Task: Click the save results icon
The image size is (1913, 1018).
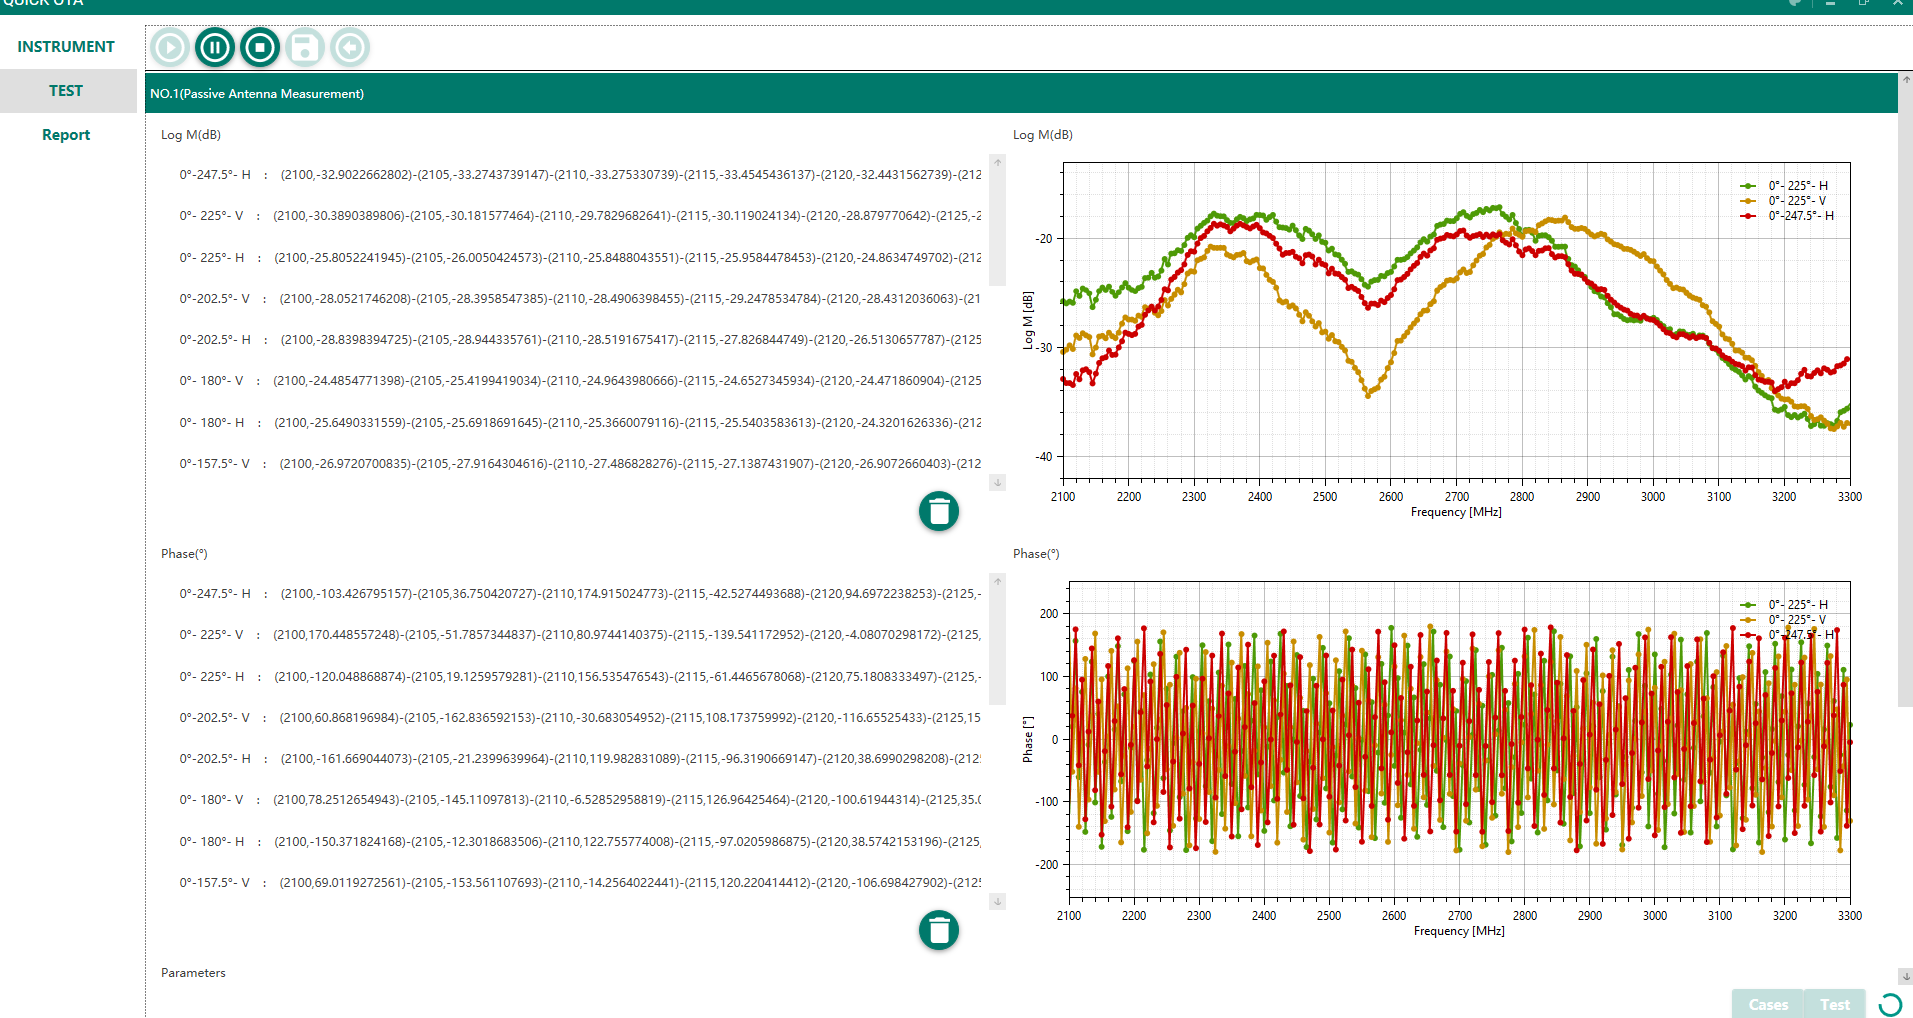Action: tap(305, 47)
